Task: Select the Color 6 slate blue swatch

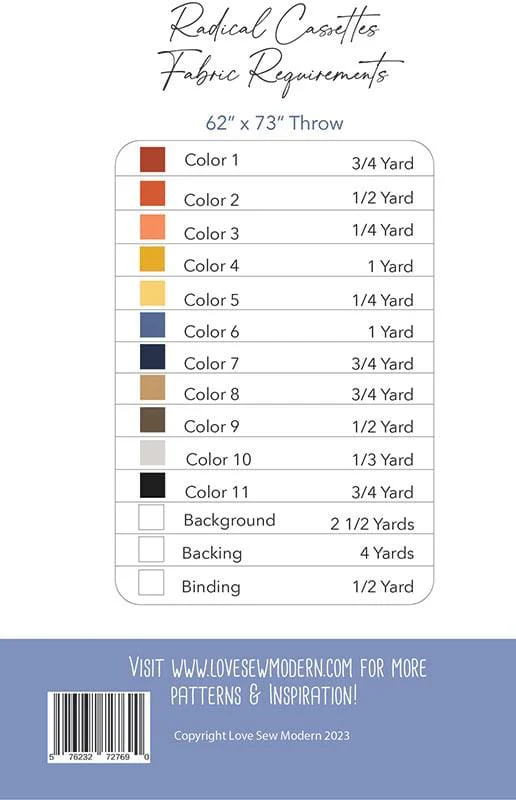Action: pos(153,325)
